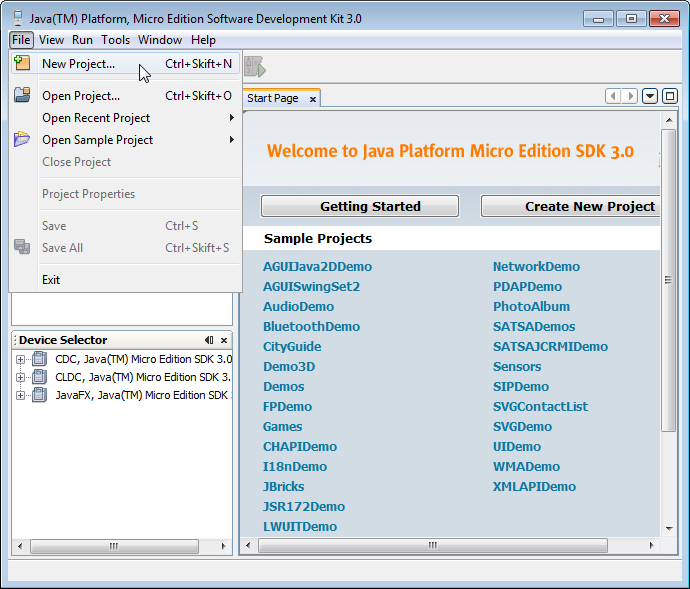Click the New Project icon in File menu
690x589 pixels.
(22, 63)
